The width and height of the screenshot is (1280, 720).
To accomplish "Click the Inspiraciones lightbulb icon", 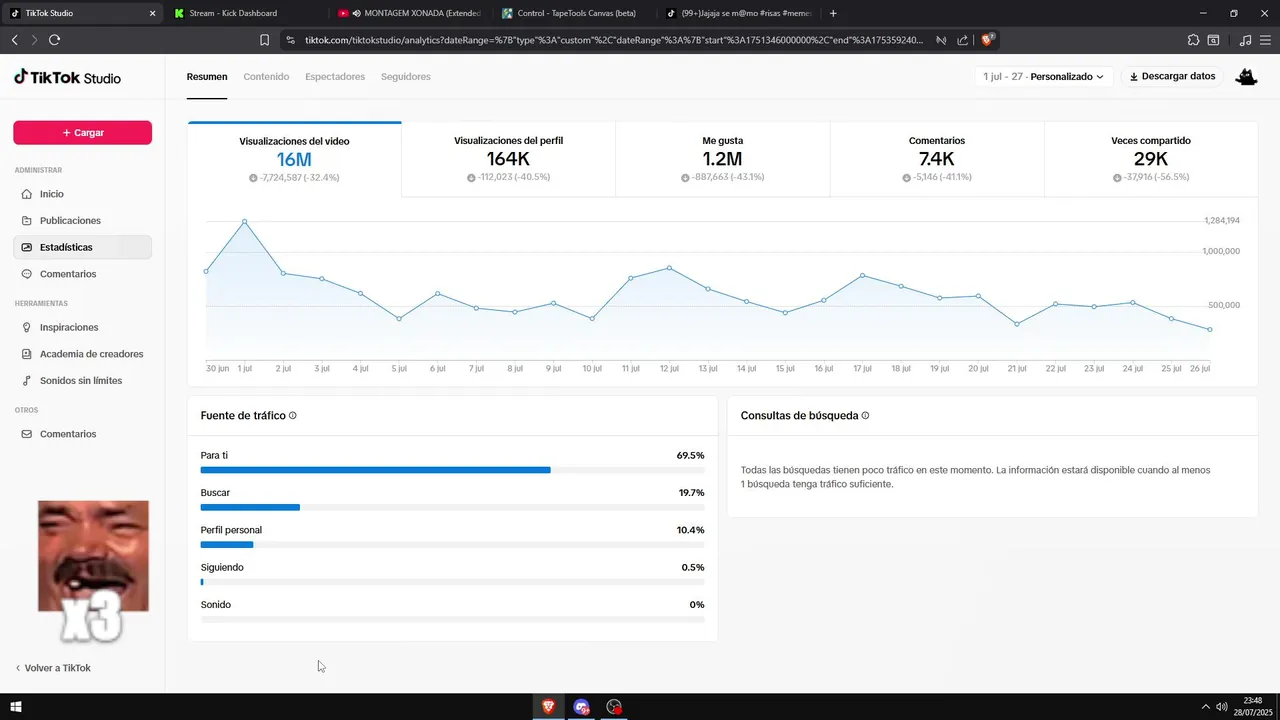I will tap(26, 327).
